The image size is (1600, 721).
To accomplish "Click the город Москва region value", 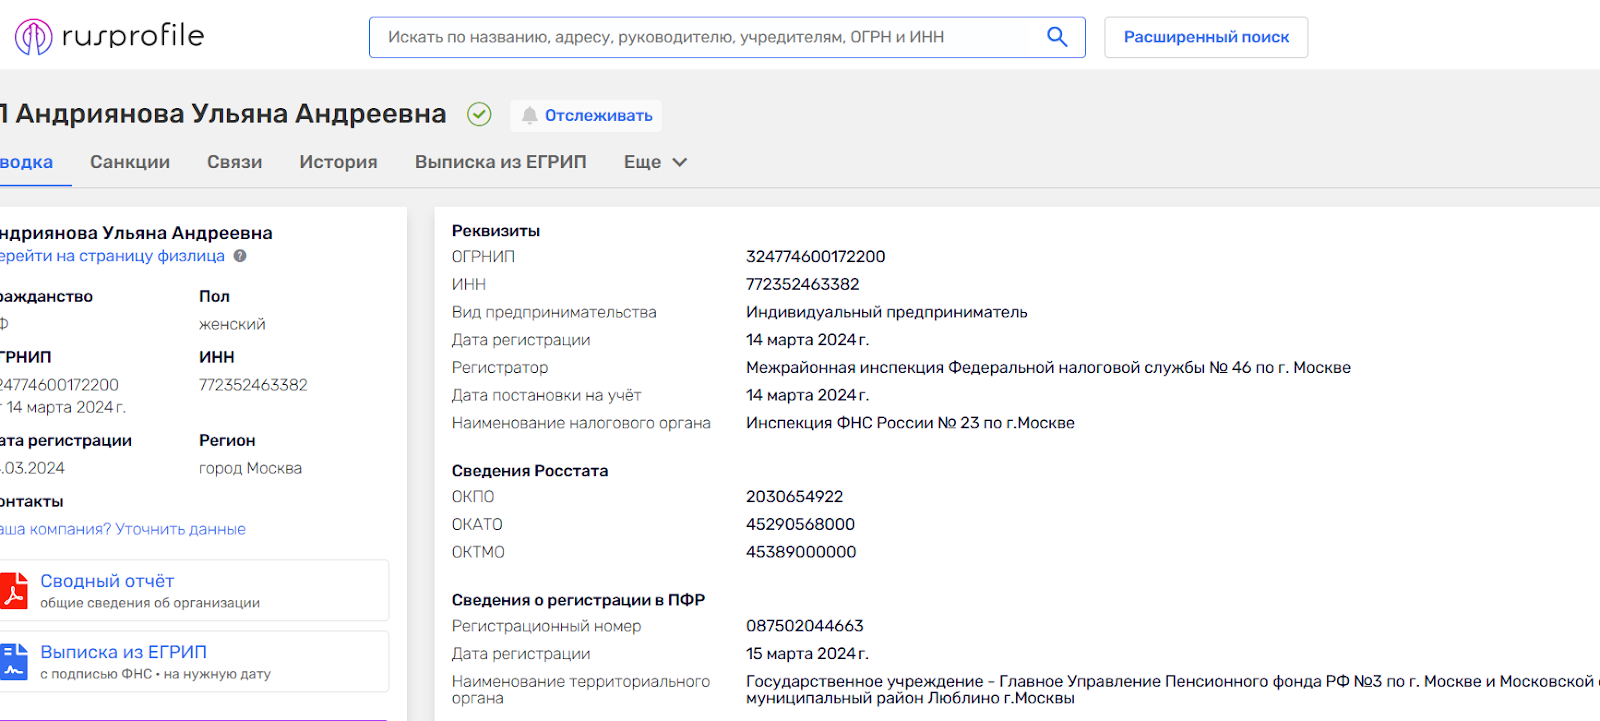I will (250, 468).
